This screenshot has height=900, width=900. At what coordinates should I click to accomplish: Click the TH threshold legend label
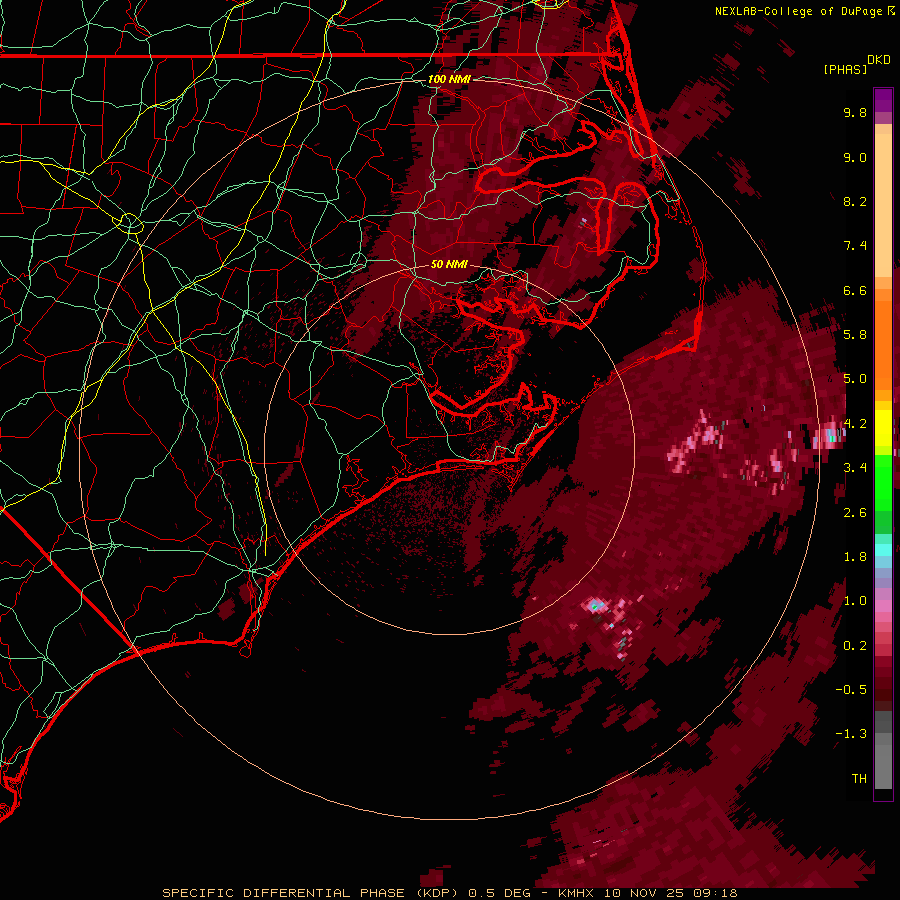point(859,779)
